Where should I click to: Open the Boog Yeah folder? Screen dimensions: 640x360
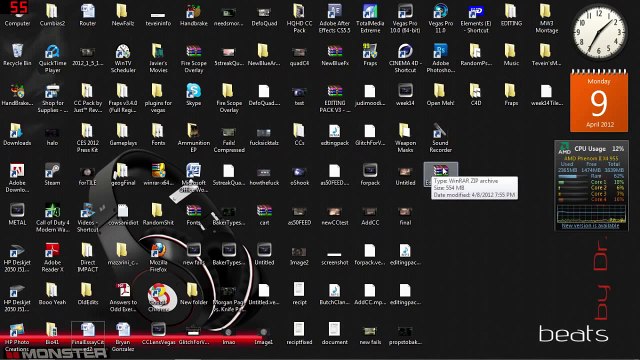(x=52, y=294)
